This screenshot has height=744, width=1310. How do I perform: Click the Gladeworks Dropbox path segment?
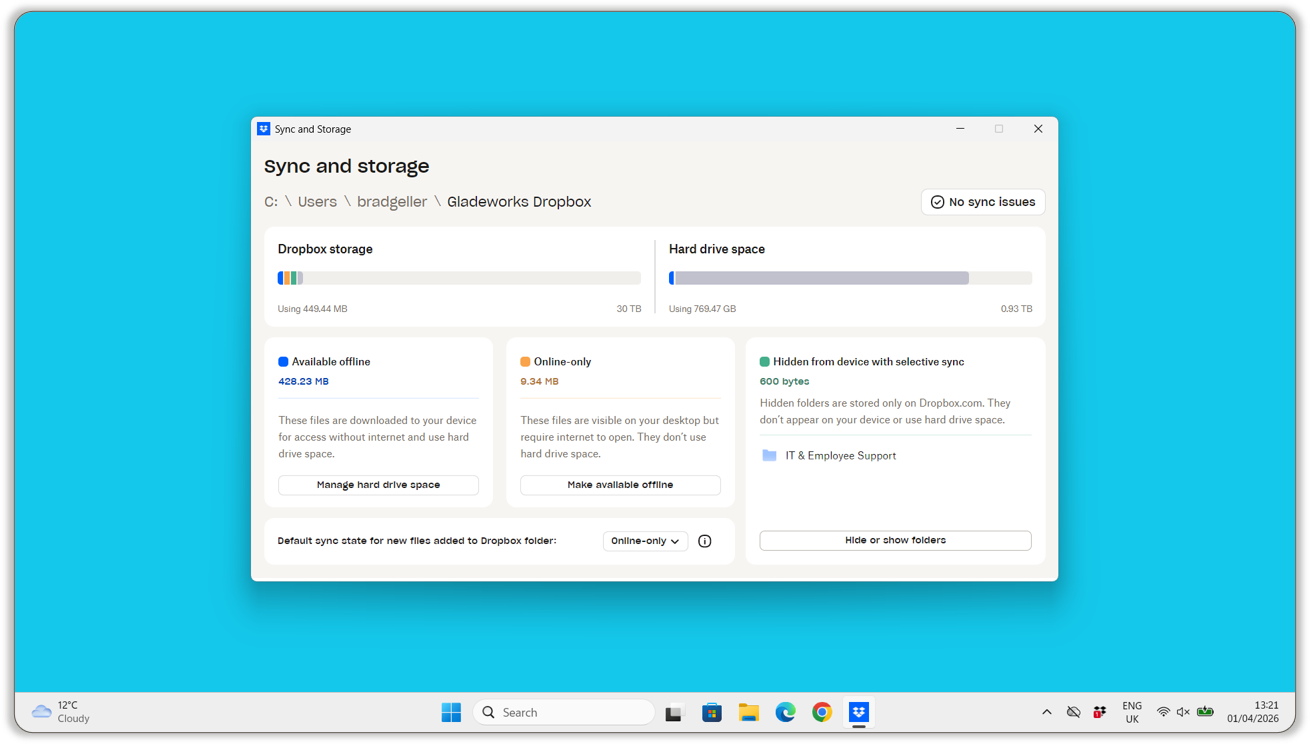pos(519,202)
